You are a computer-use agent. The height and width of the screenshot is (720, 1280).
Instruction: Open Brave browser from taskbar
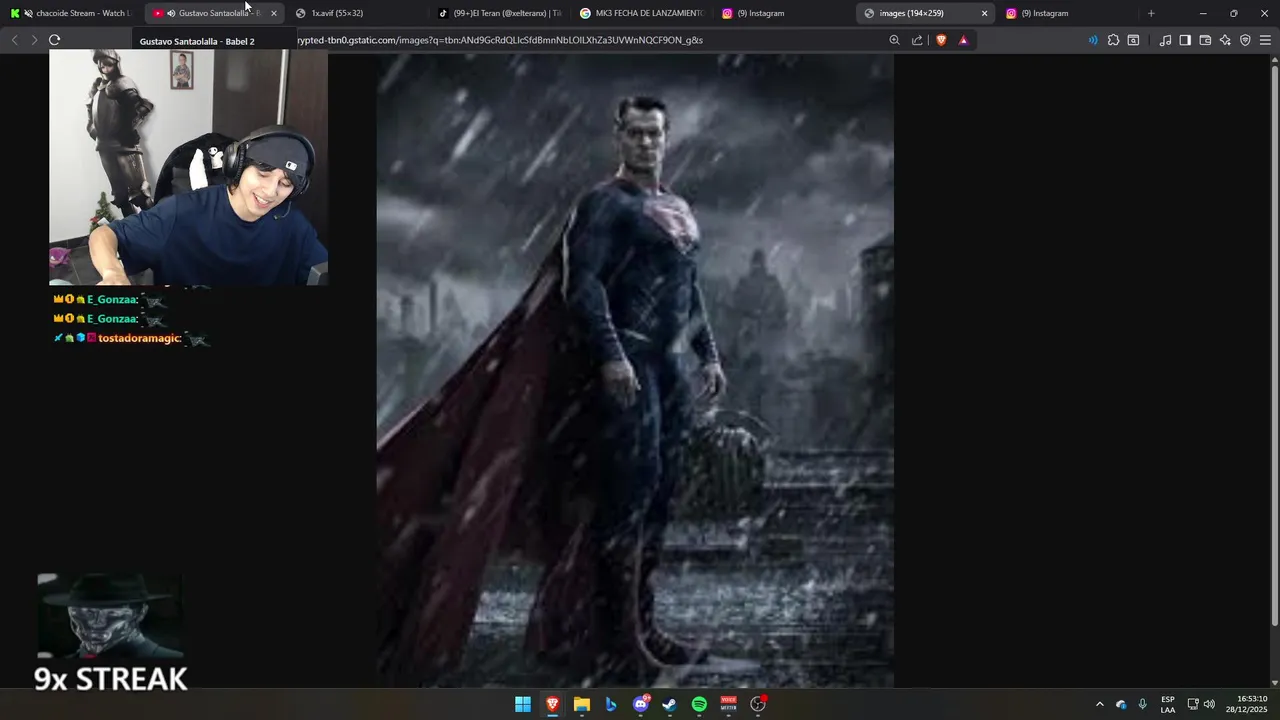tap(552, 704)
